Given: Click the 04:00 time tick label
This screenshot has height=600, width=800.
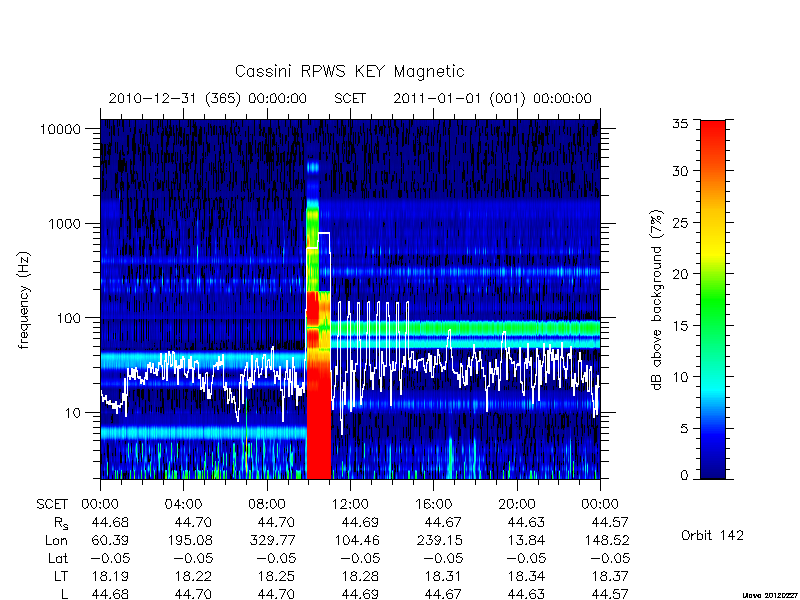Looking at the screenshot, I should (183, 504).
